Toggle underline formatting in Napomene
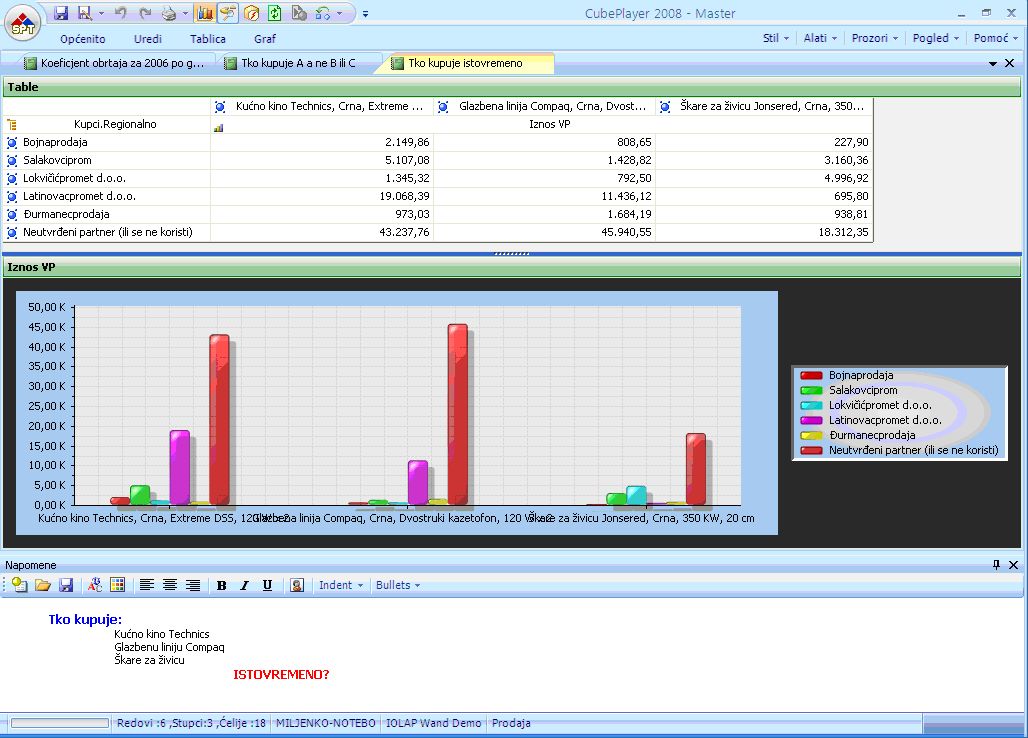 tap(267, 585)
